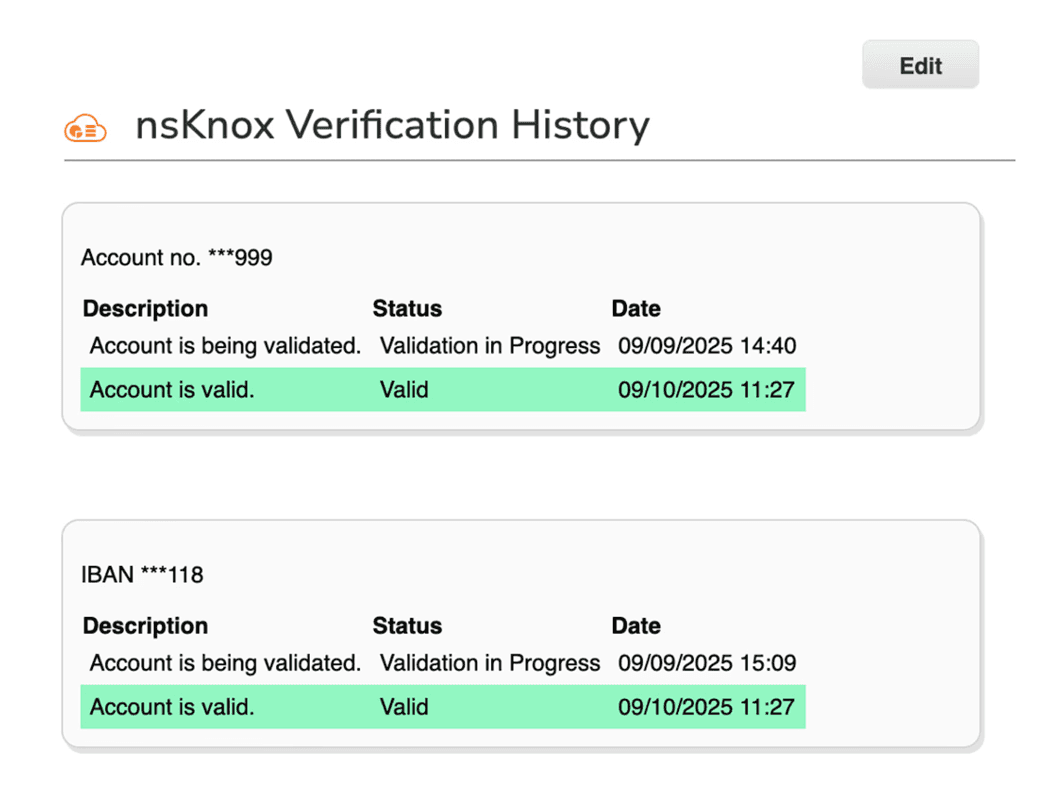
Task: Click the IBAN ***118 label
Action: pos(142,574)
